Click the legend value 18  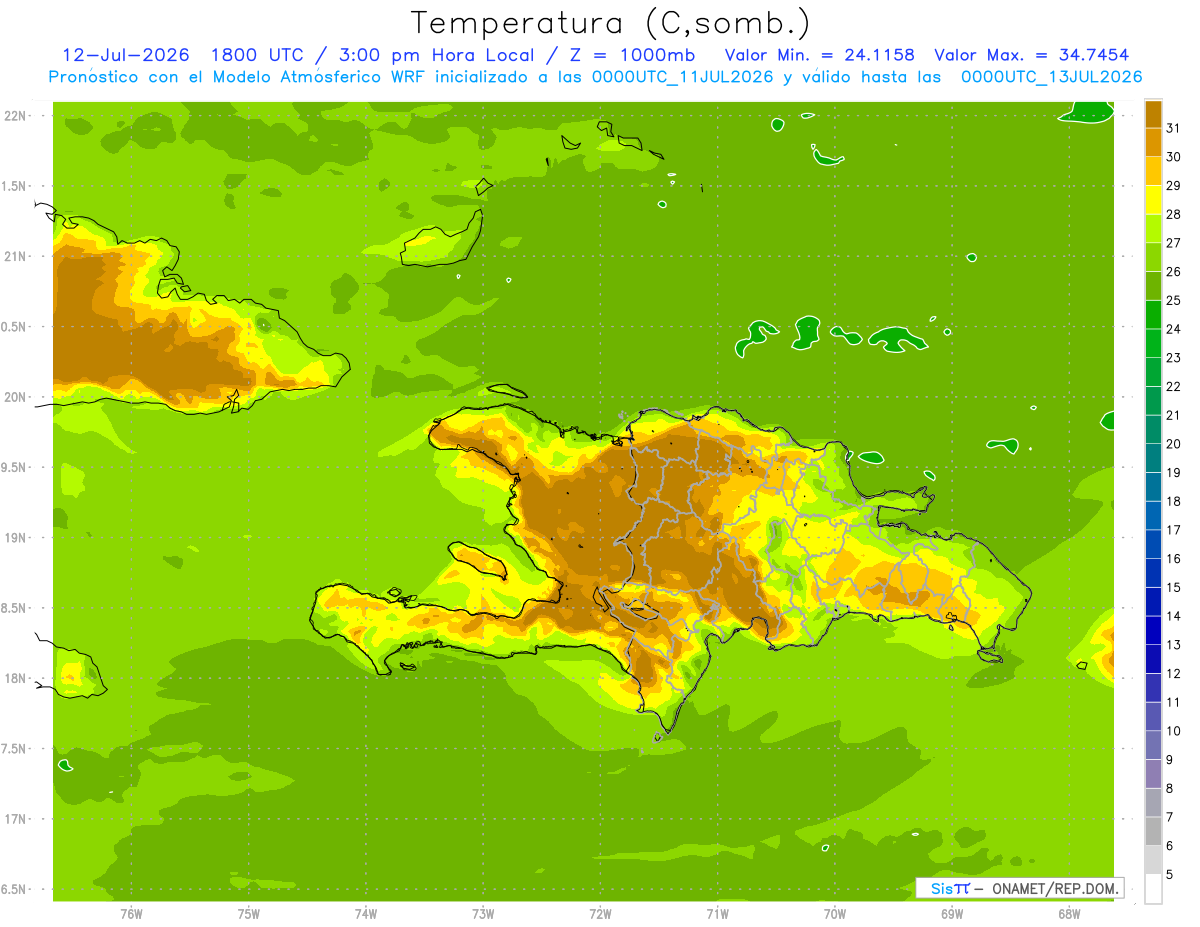pos(1174,501)
